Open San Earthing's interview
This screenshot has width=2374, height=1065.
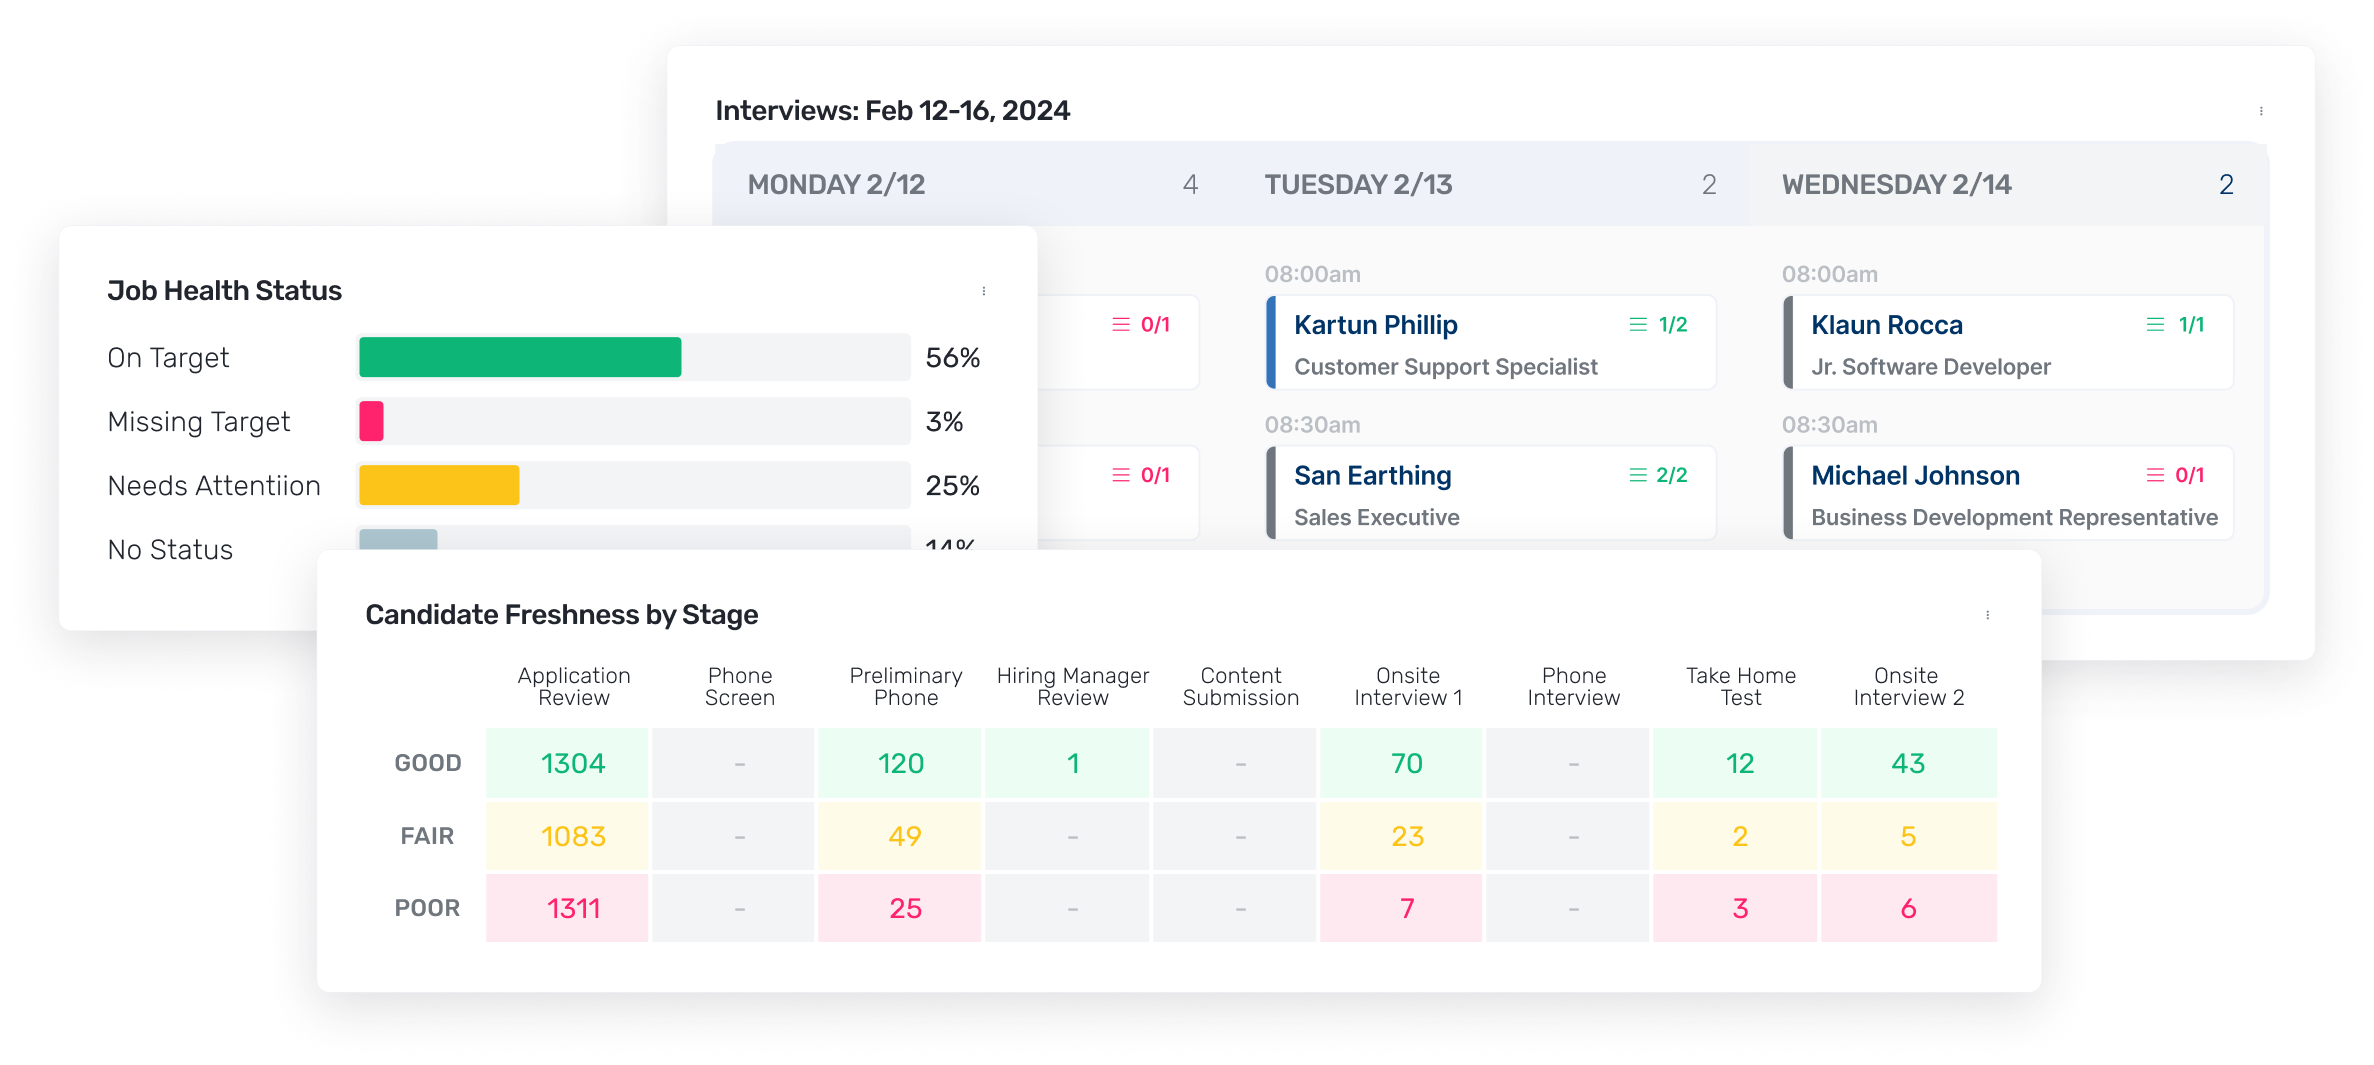click(1372, 476)
